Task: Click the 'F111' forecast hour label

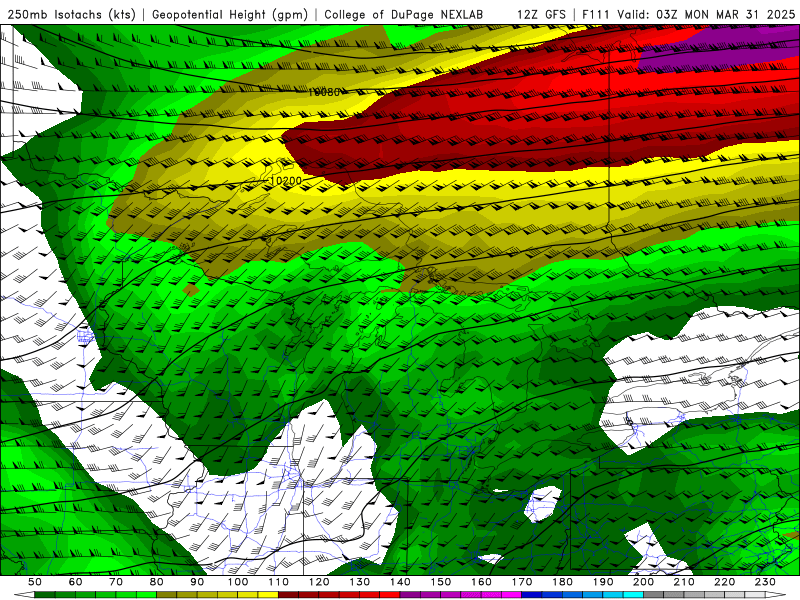Action: click(595, 15)
